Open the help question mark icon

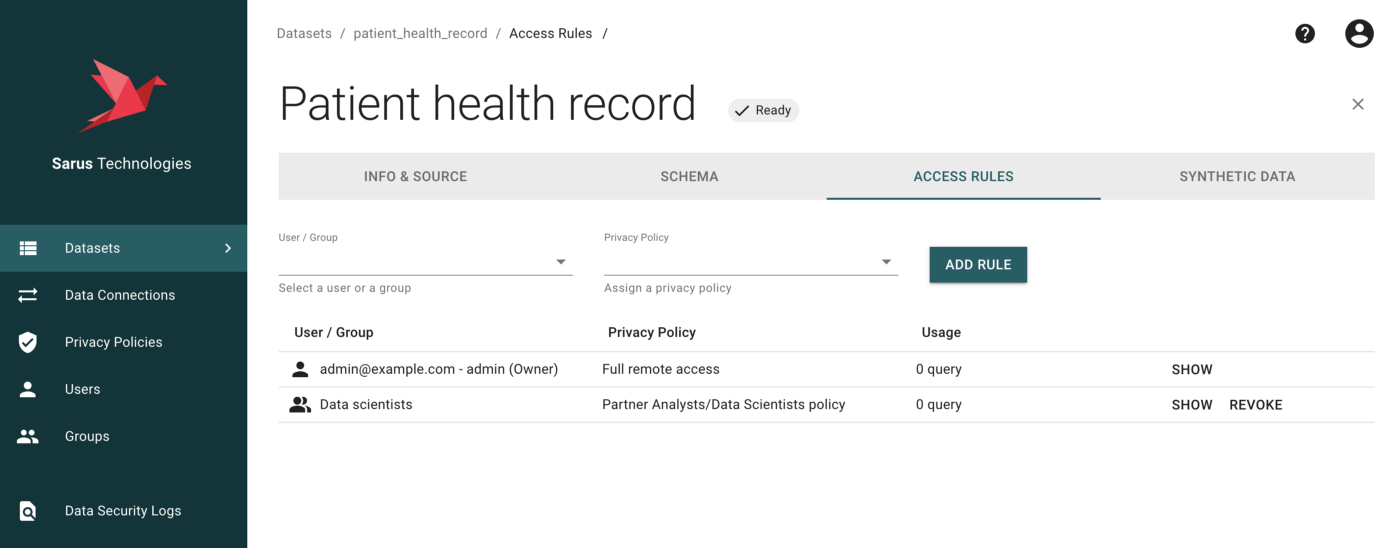[x=1305, y=34]
